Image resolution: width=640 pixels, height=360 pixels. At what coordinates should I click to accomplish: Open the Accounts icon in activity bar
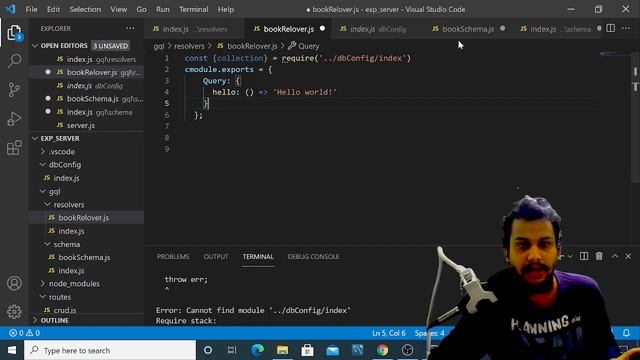(14, 283)
